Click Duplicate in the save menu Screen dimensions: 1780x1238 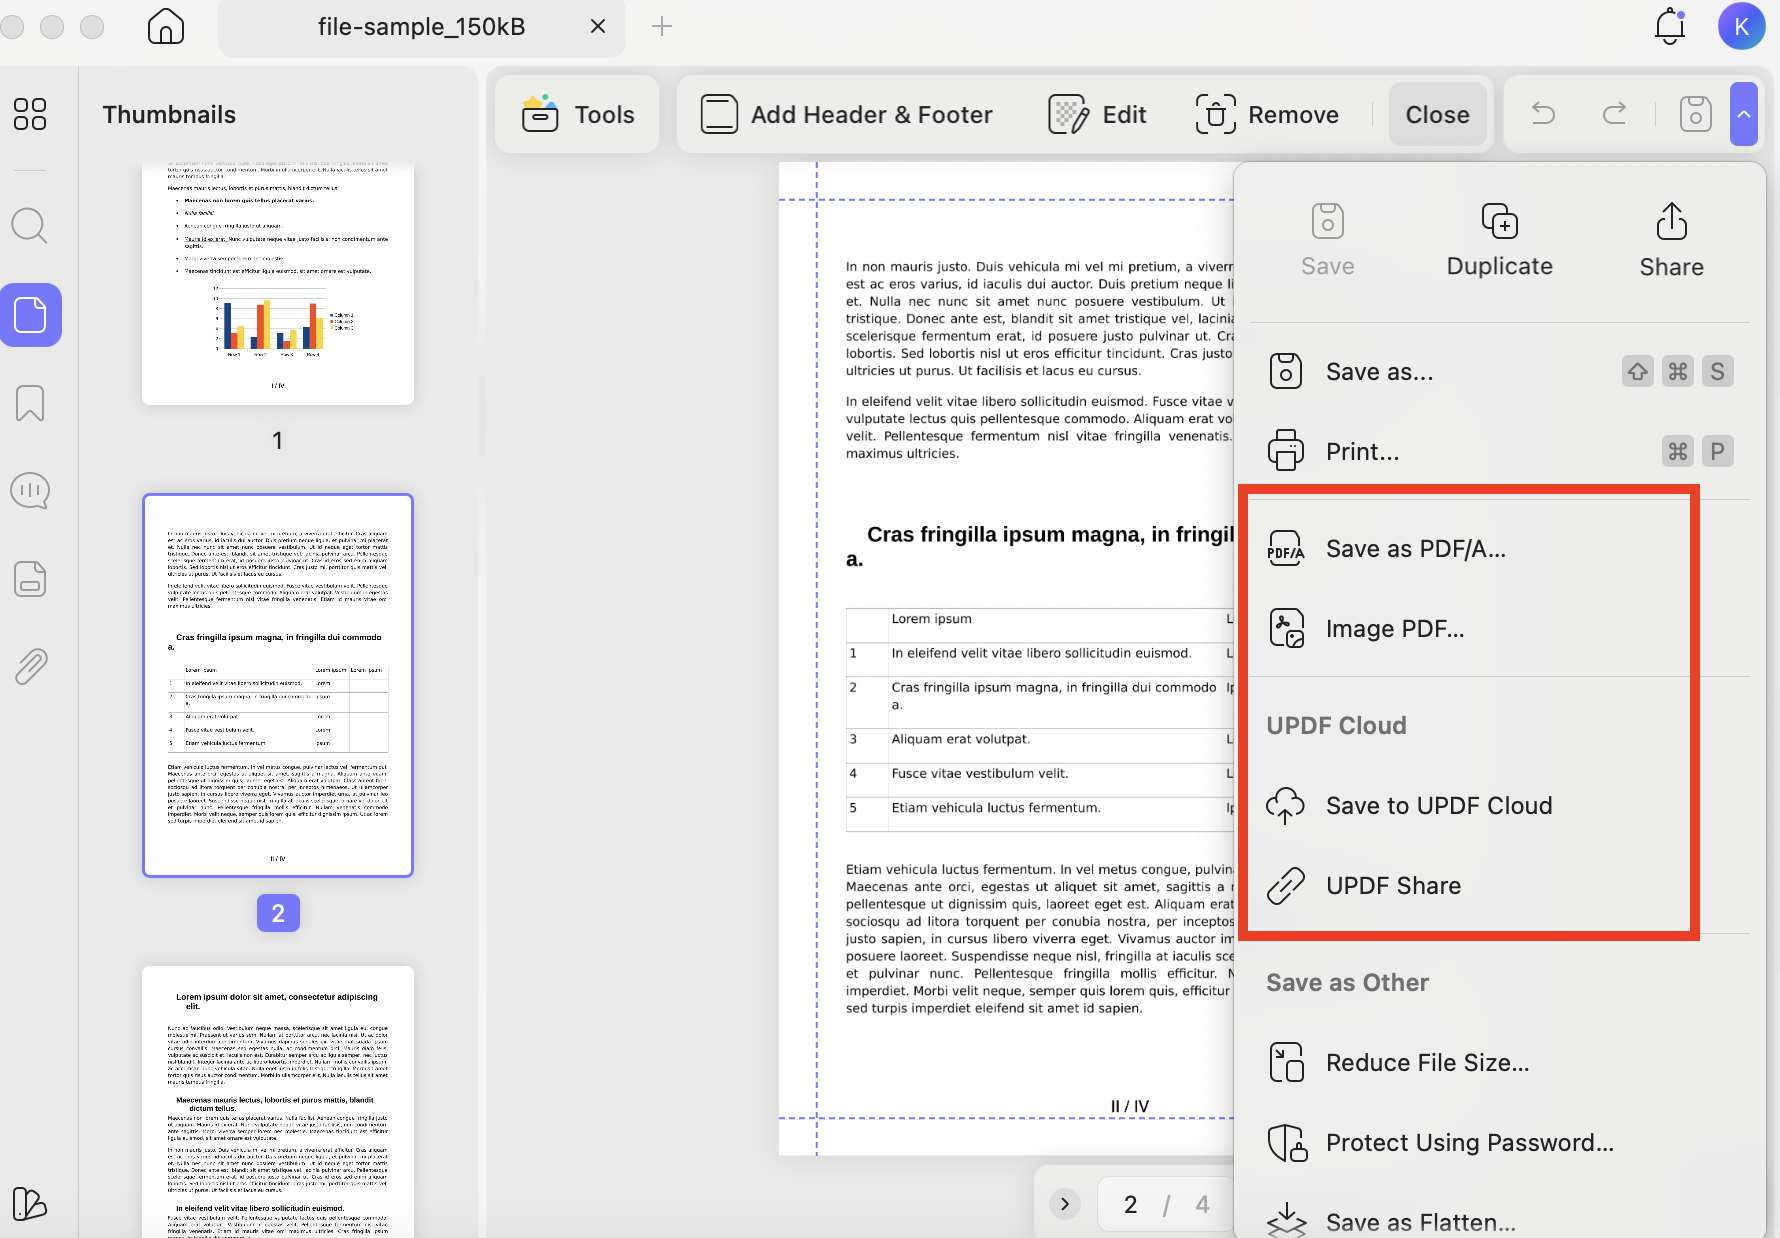[x=1499, y=237]
